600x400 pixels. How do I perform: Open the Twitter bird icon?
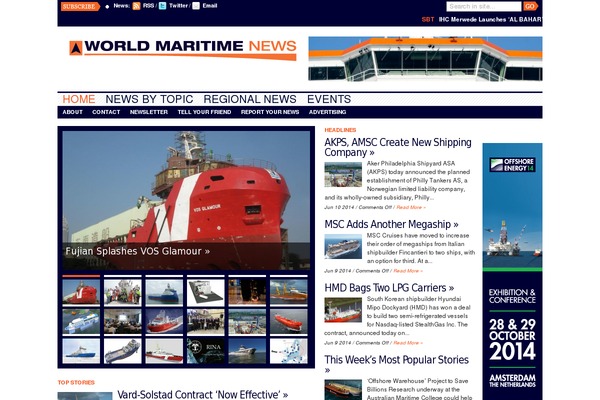(x=162, y=6)
